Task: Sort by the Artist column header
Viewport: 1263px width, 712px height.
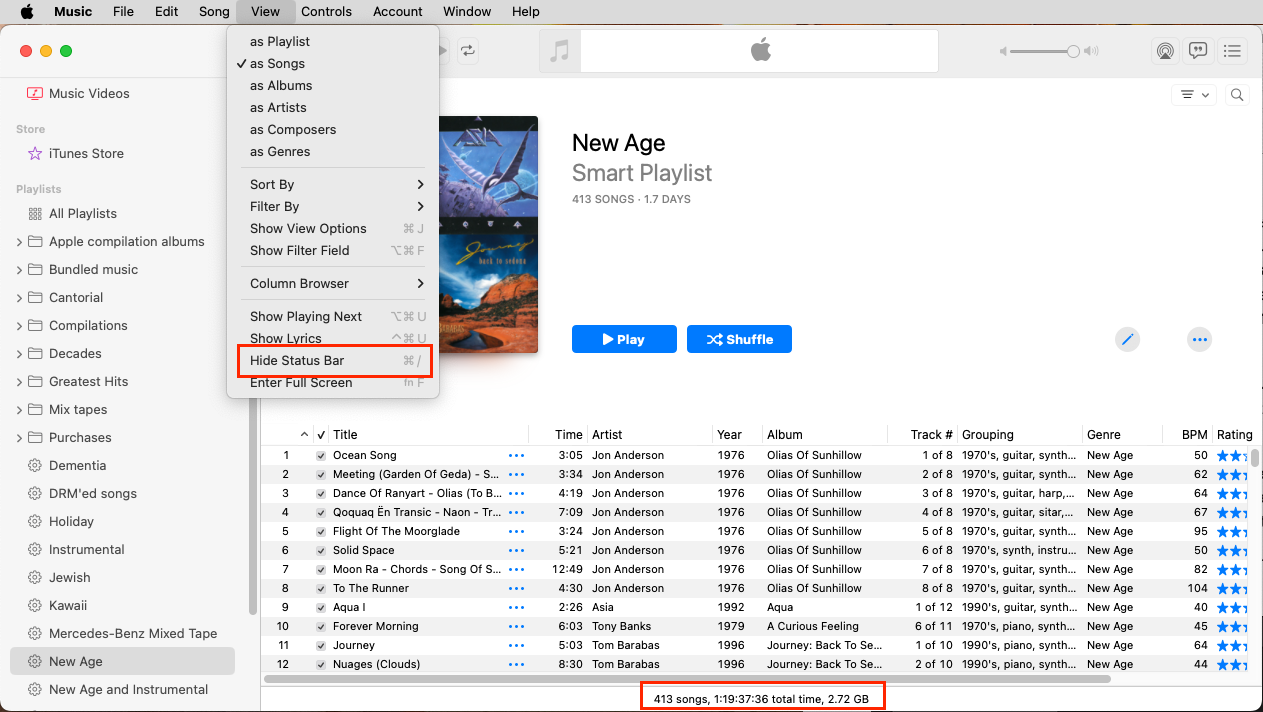Action: pyautogui.click(x=650, y=434)
